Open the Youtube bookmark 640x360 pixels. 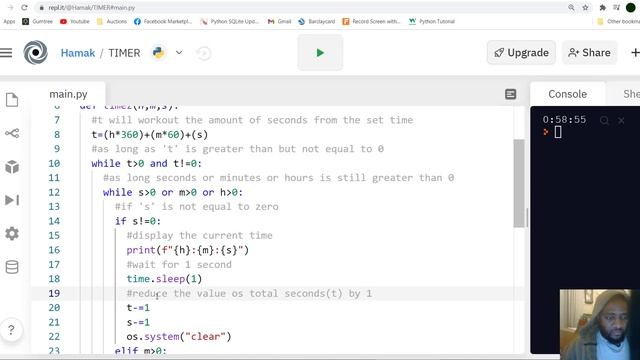click(x=75, y=21)
